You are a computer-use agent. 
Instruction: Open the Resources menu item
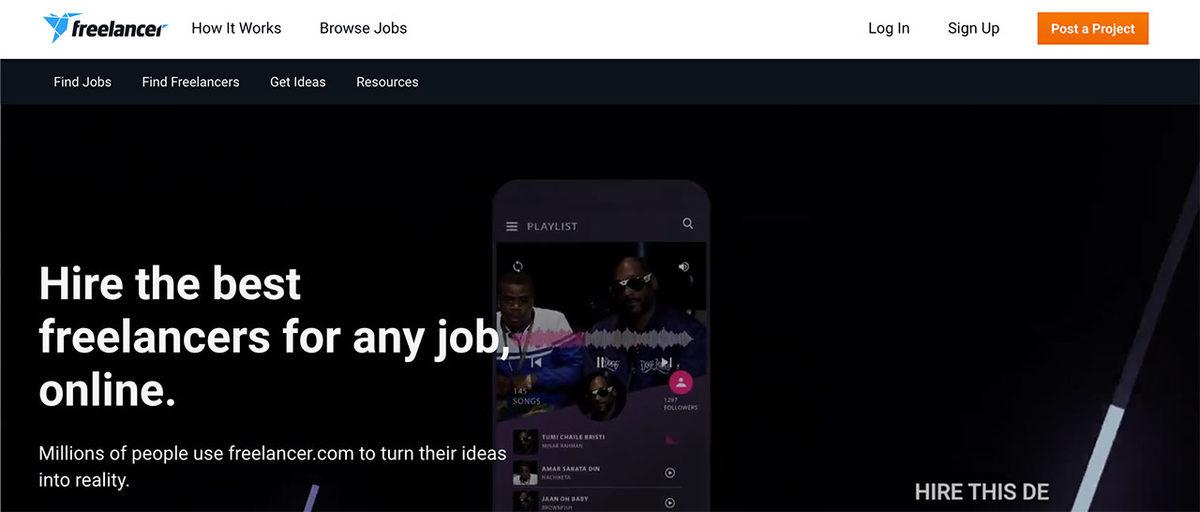(x=387, y=82)
